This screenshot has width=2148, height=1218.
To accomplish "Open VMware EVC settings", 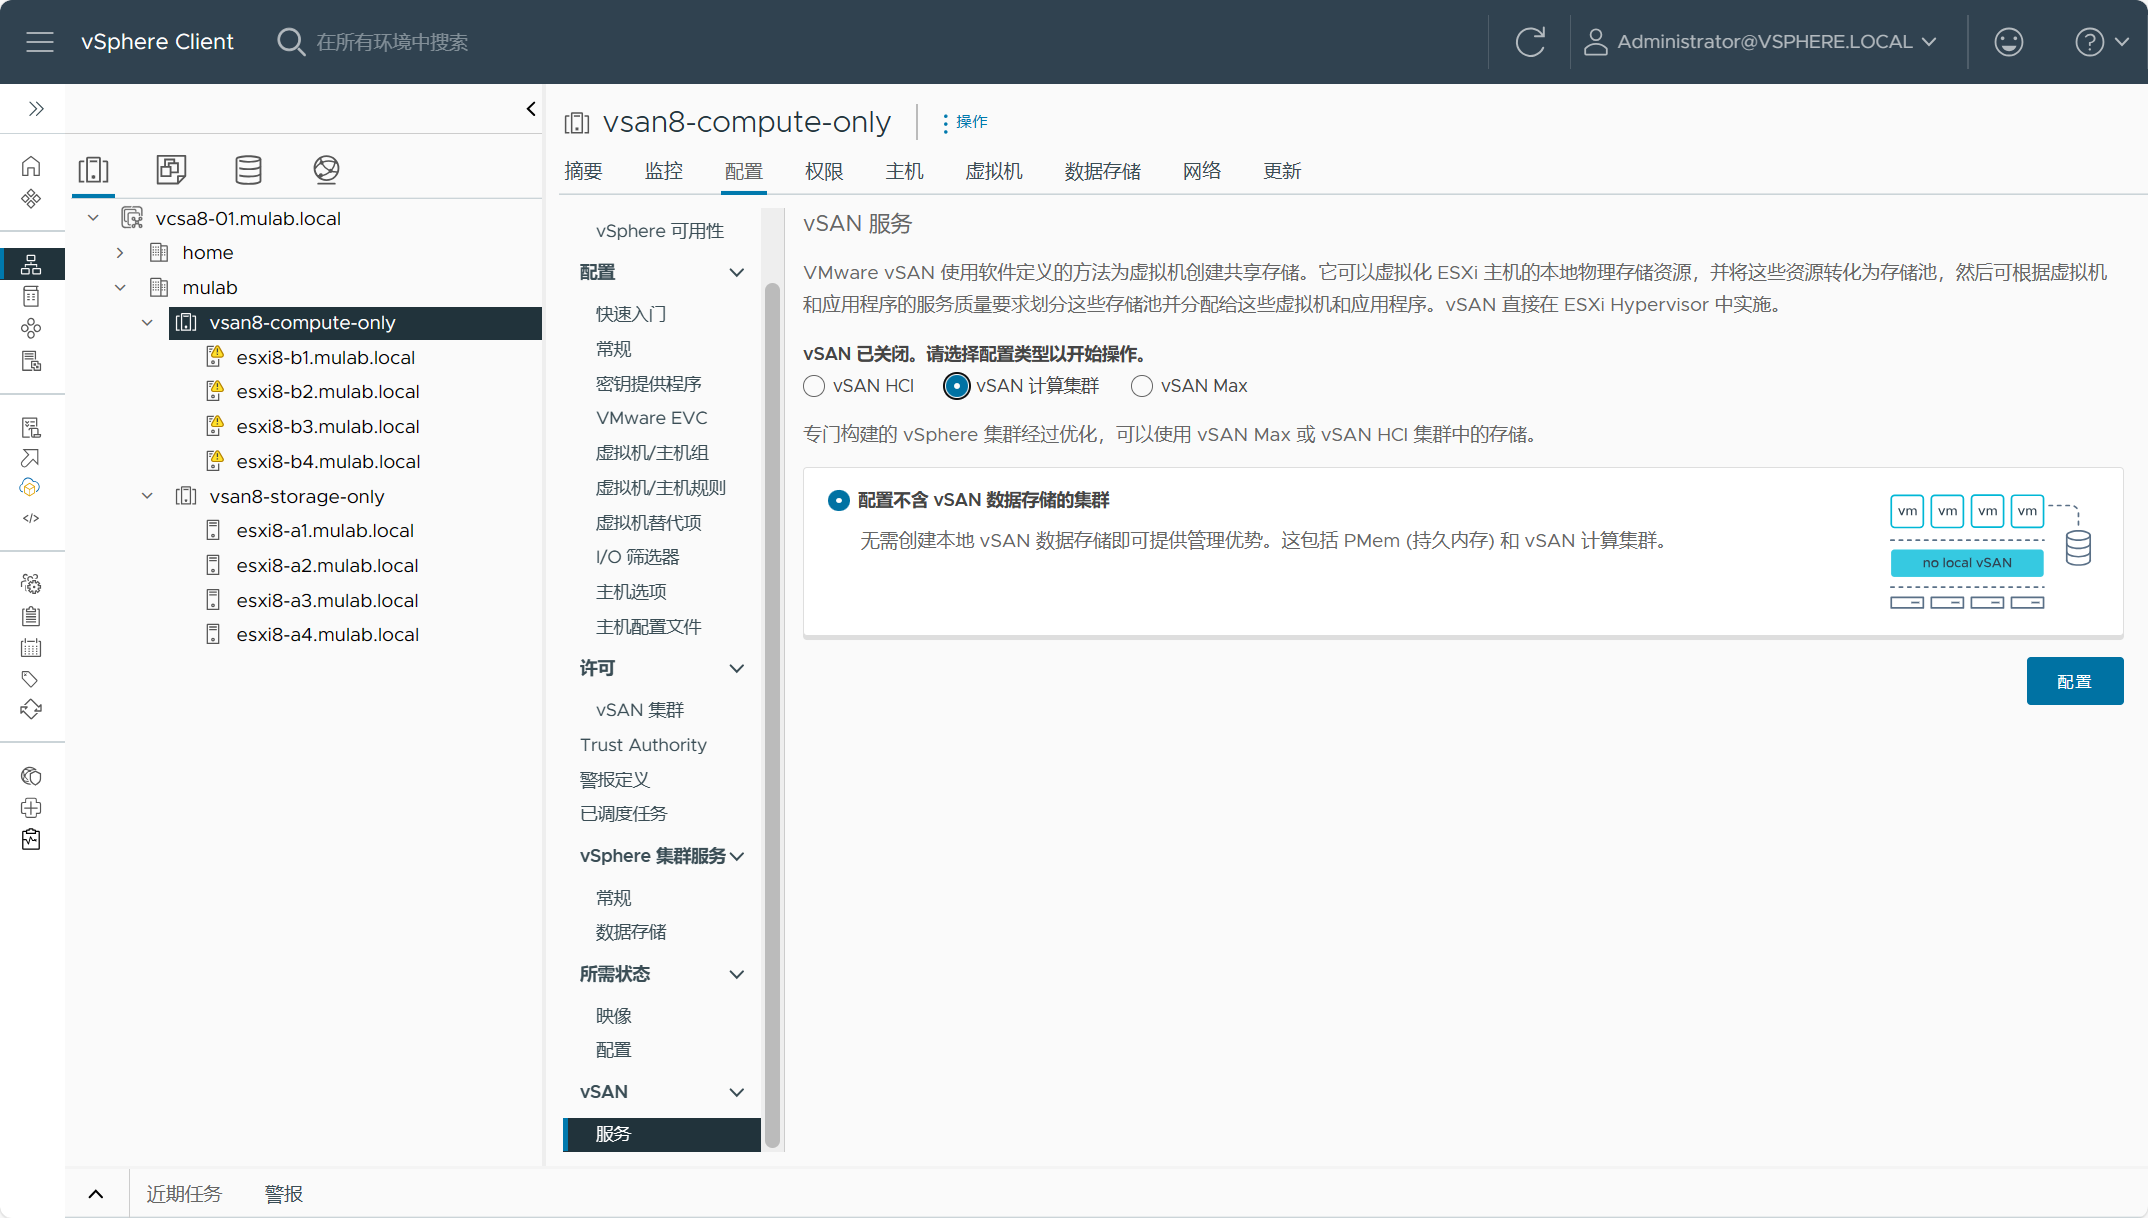I will tap(652, 418).
